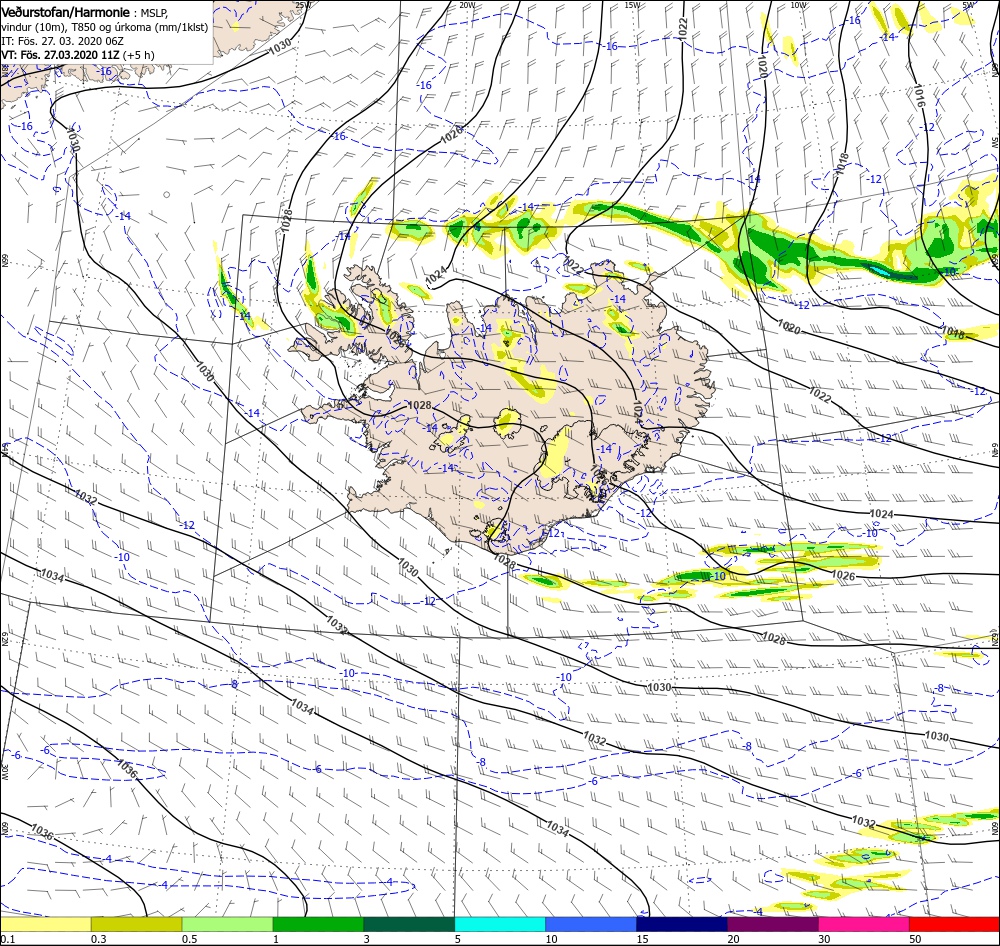Select the dark green 3 mm legend swatch
1000x946 pixels.
tap(409, 924)
